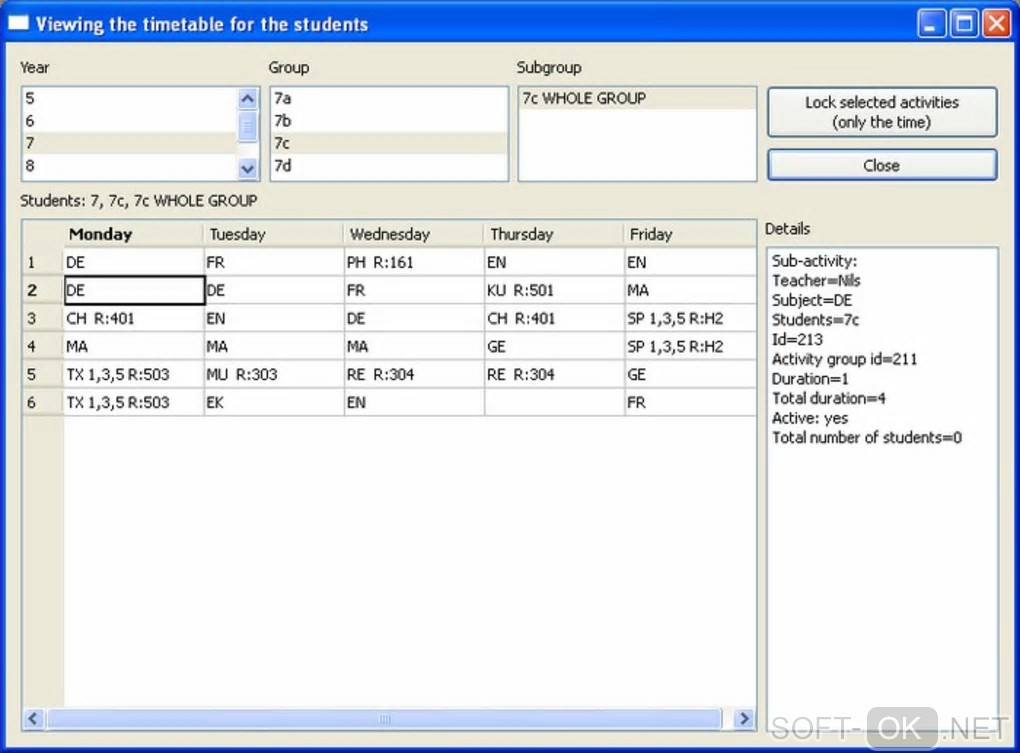Click the empty Thursday cell in row 6
Screen dimensions: 1020x753
pyautogui.click(x=553, y=403)
